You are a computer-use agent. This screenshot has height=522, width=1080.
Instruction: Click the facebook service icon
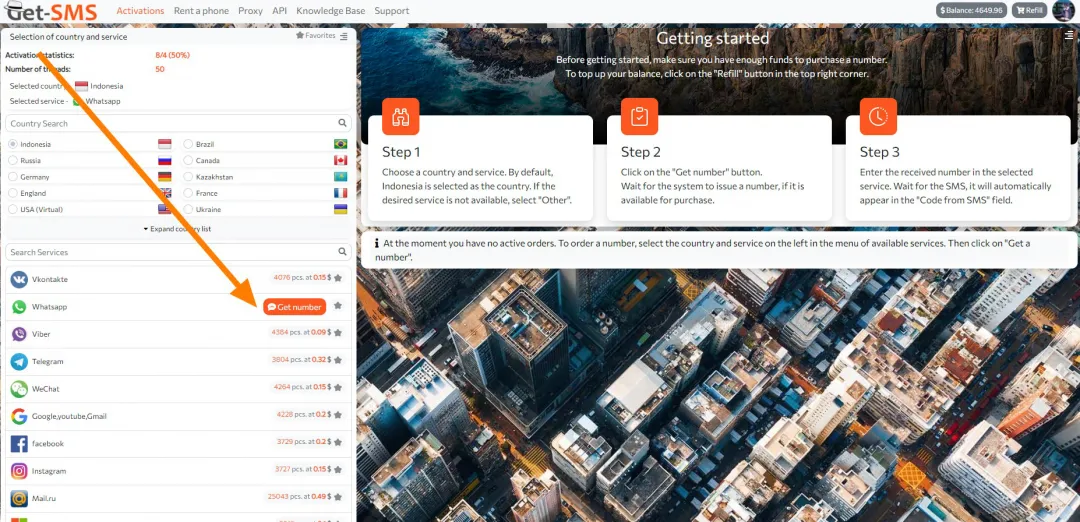pyautogui.click(x=19, y=443)
